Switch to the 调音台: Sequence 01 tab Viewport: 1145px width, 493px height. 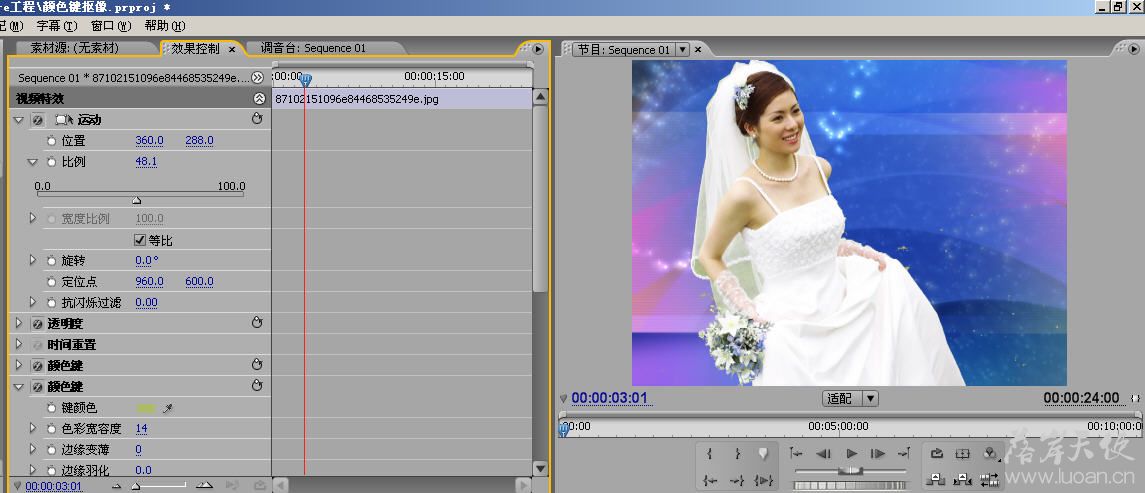[313, 48]
